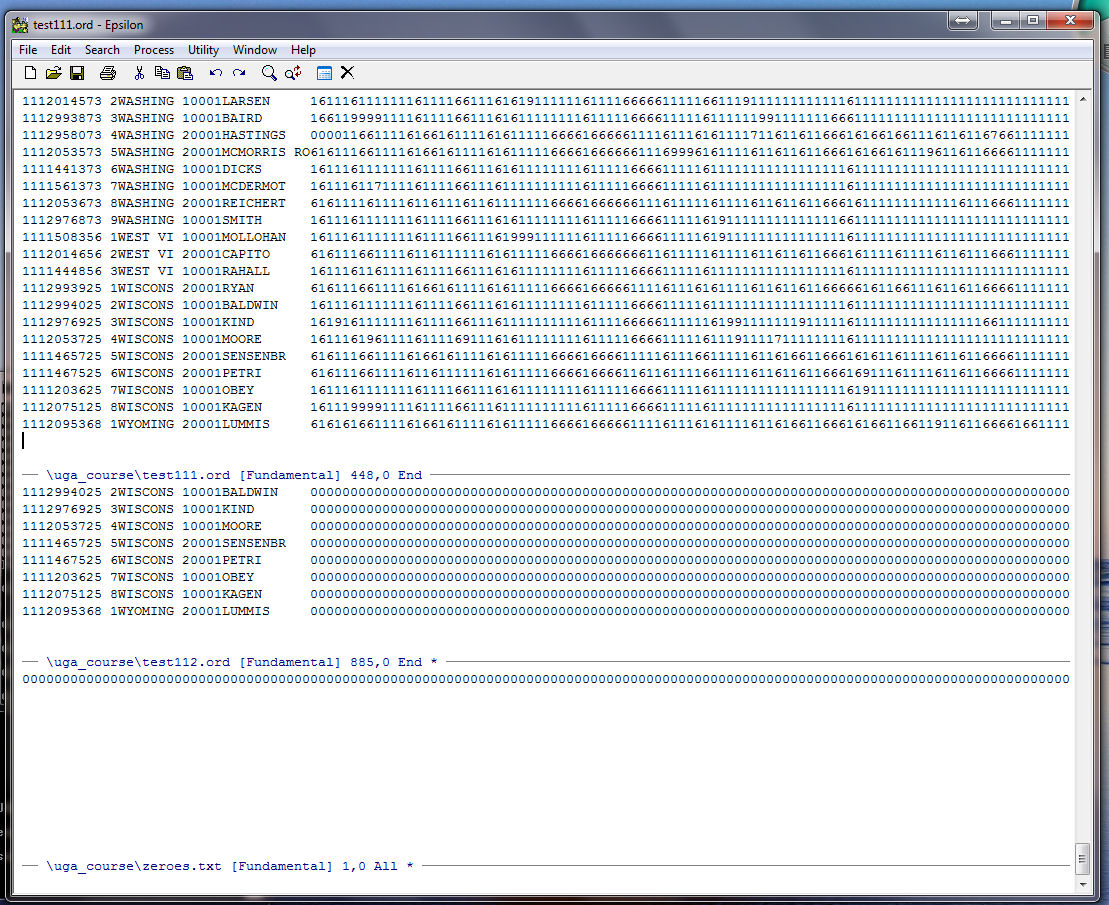The width and height of the screenshot is (1109, 905).
Task: Click the open folder toolbar icon
Action: pos(54,73)
